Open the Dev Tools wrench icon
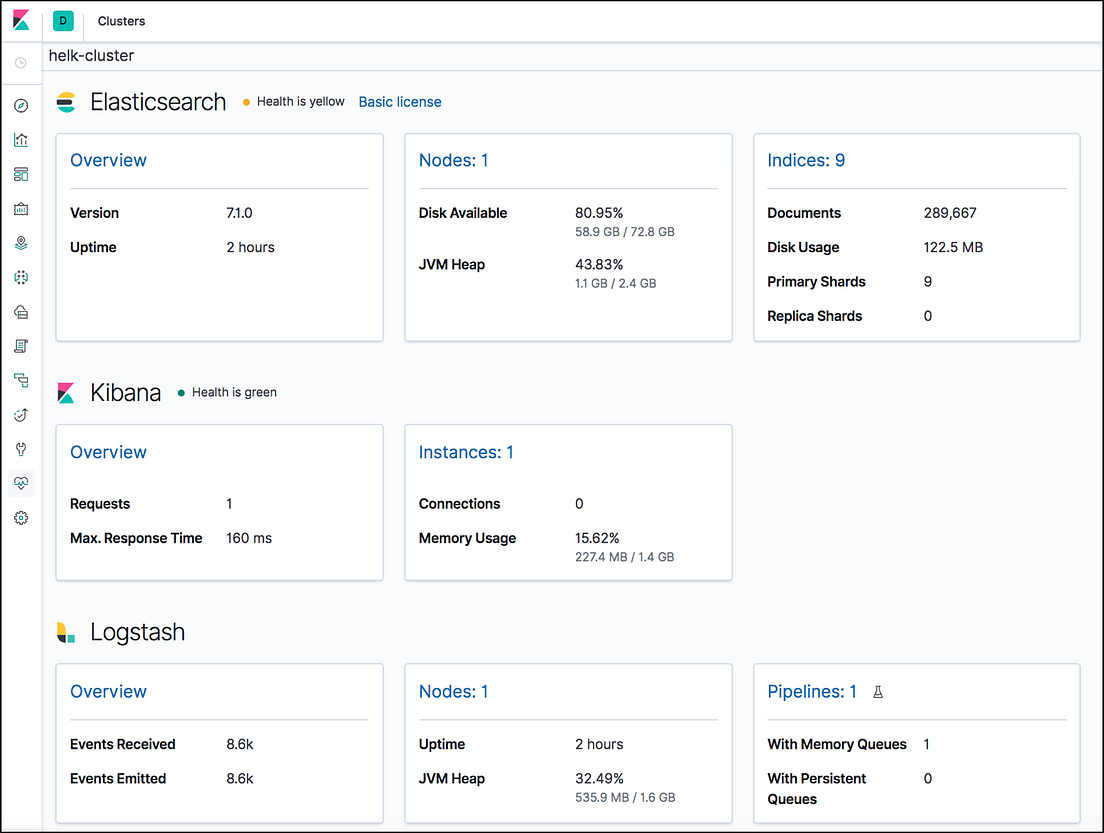 20,449
